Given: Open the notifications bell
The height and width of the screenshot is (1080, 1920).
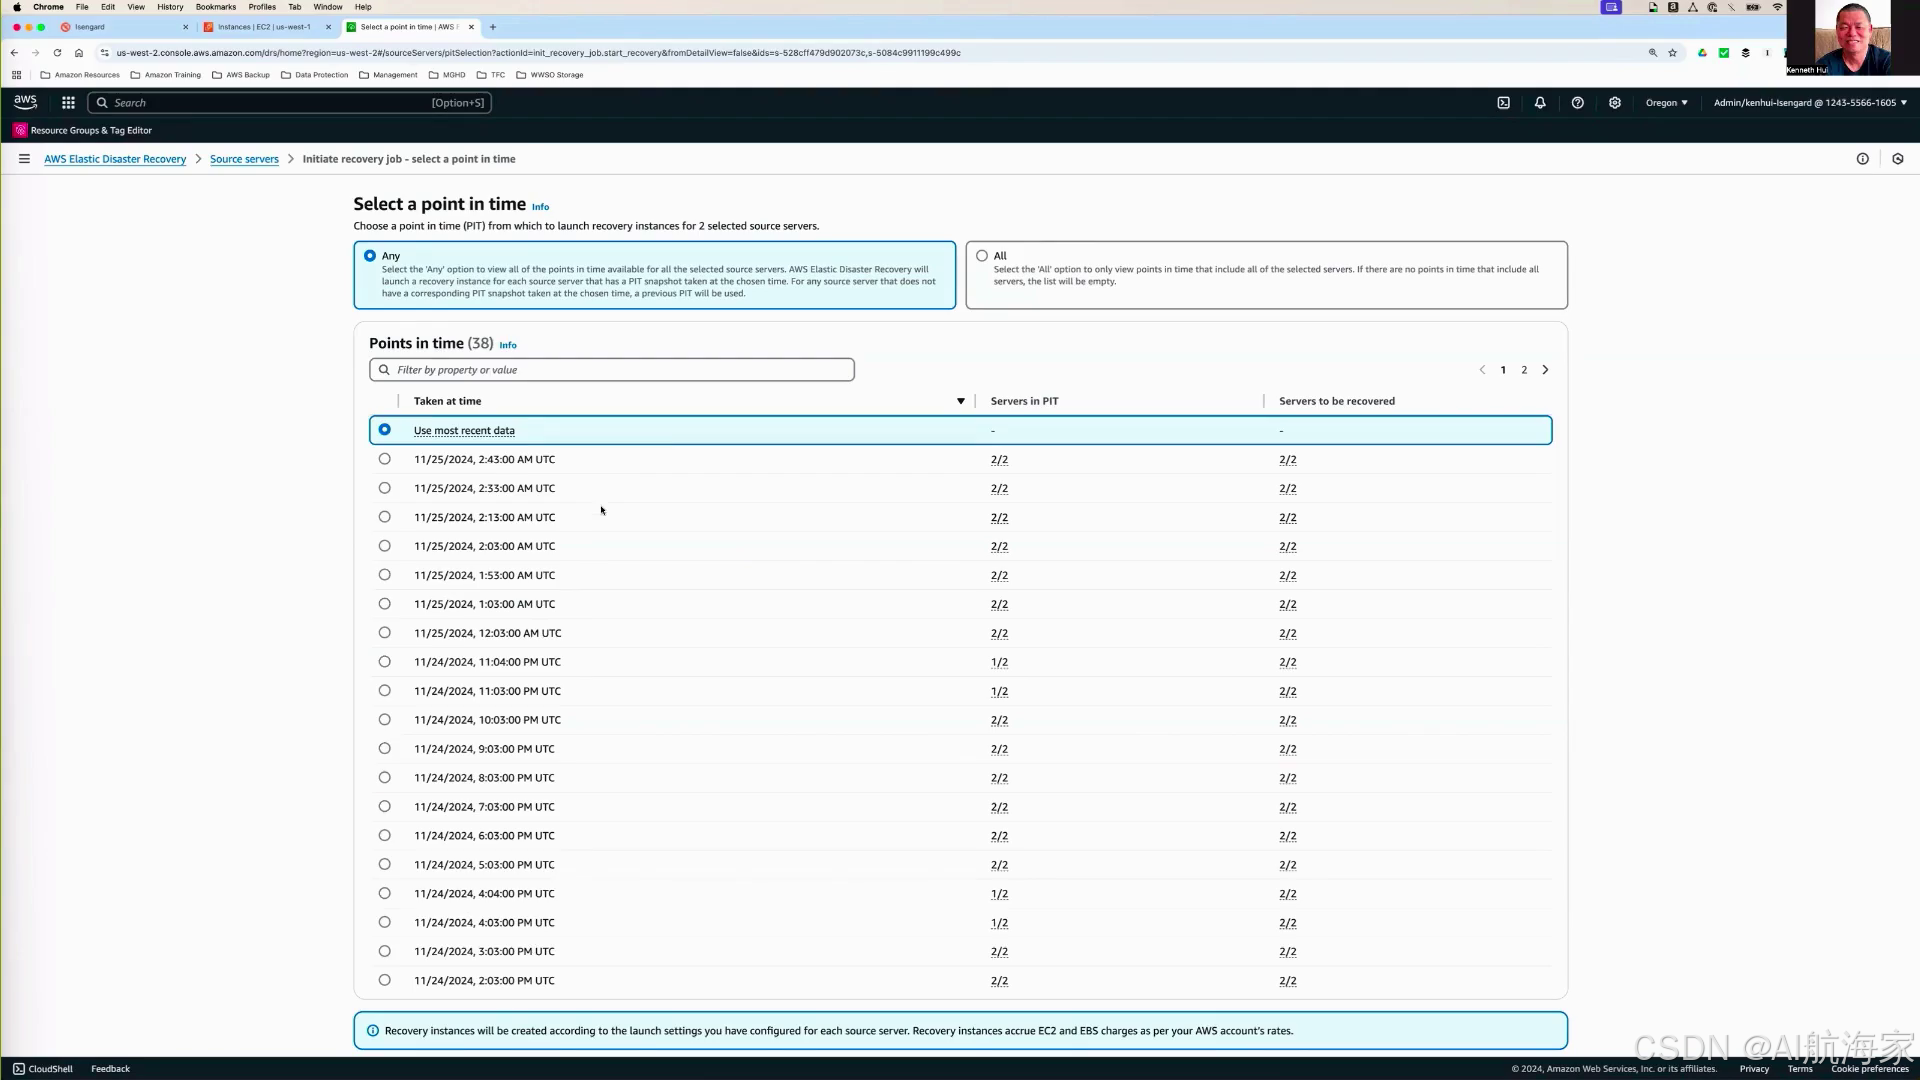Looking at the screenshot, I should point(1540,102).
